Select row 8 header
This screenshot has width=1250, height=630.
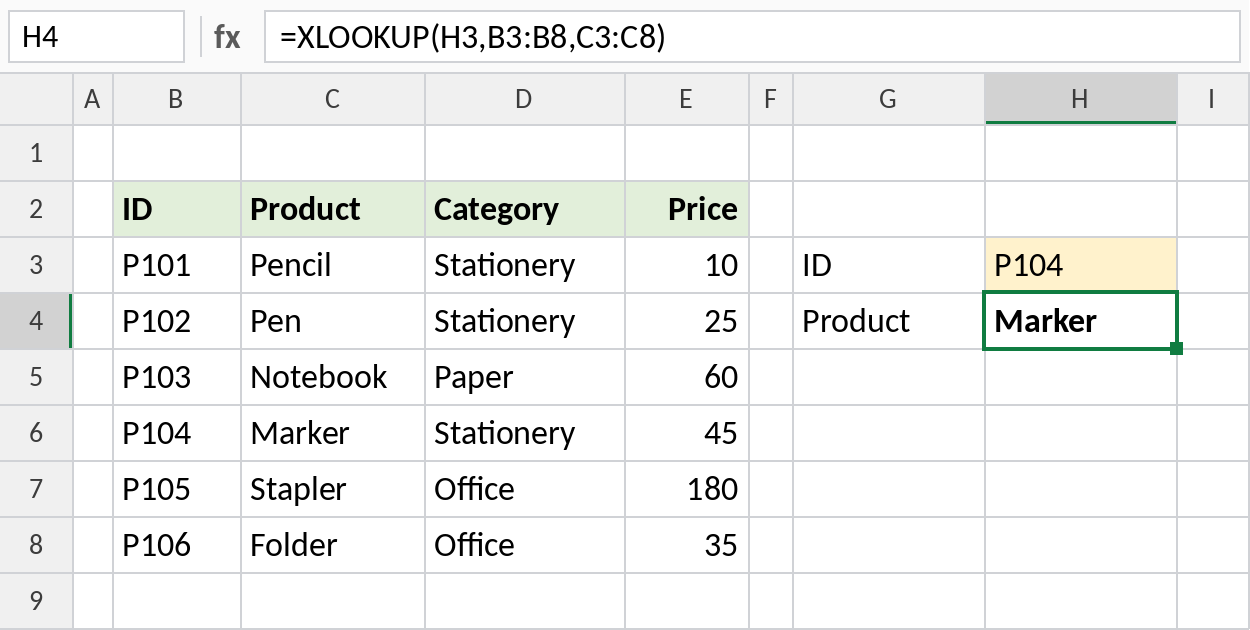[37, 545]
